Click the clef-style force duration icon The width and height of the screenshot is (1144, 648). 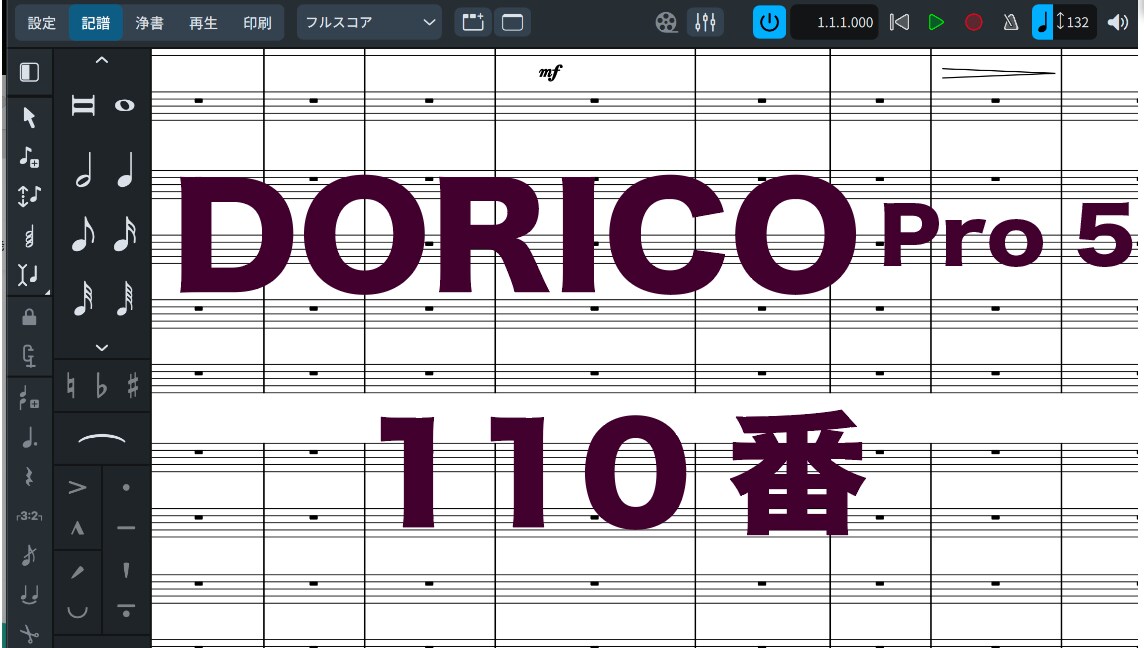(29, 356)
